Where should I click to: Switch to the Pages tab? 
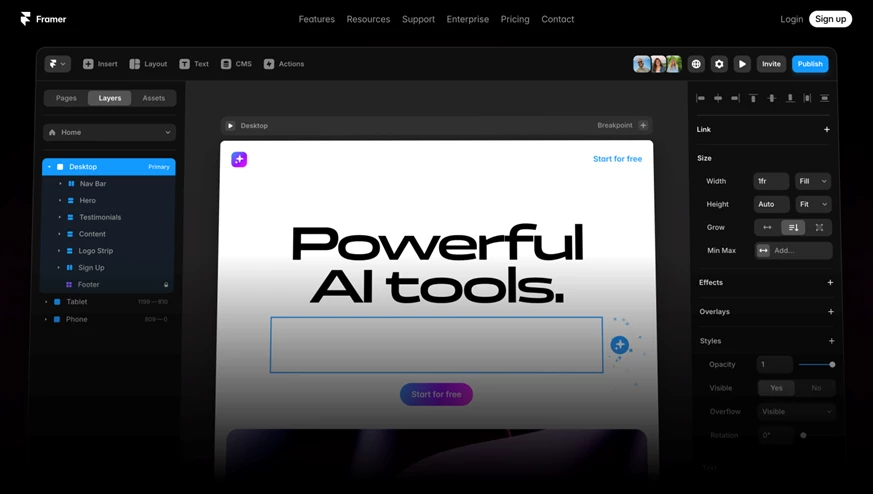[x=66, y=98]
